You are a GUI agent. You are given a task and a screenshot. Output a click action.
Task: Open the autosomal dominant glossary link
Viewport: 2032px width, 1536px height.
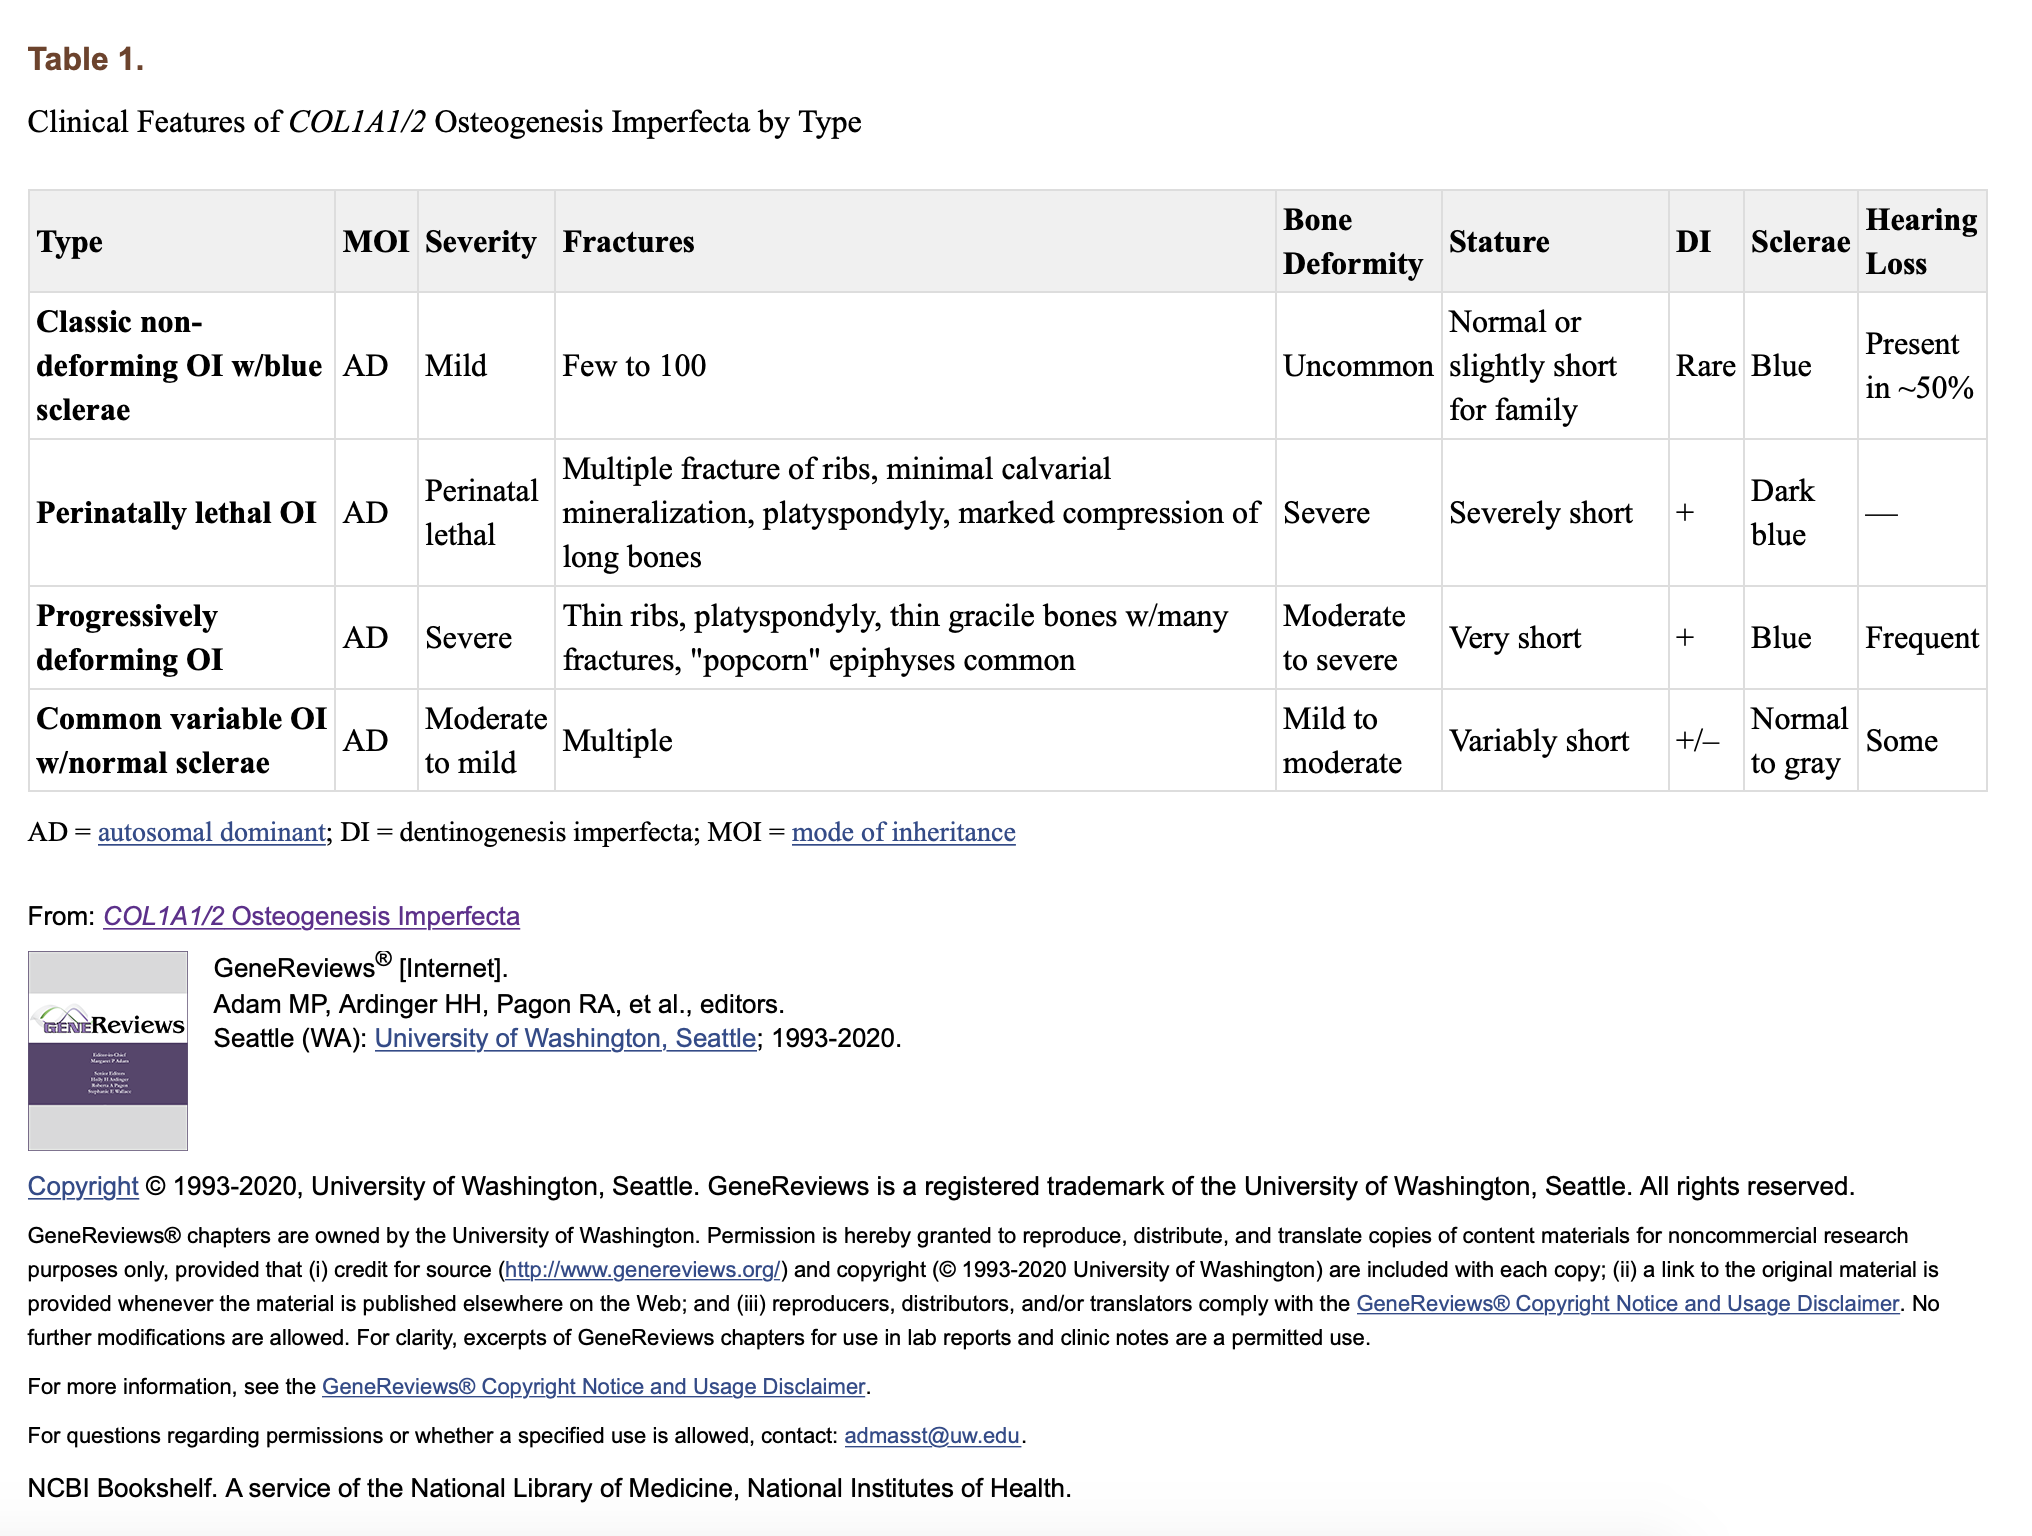point(211,832)
